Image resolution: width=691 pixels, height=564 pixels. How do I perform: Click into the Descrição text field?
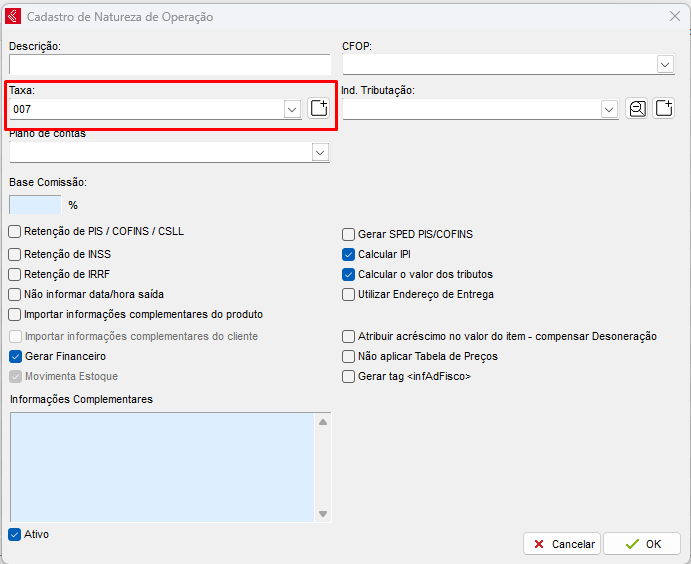[169, 65]
